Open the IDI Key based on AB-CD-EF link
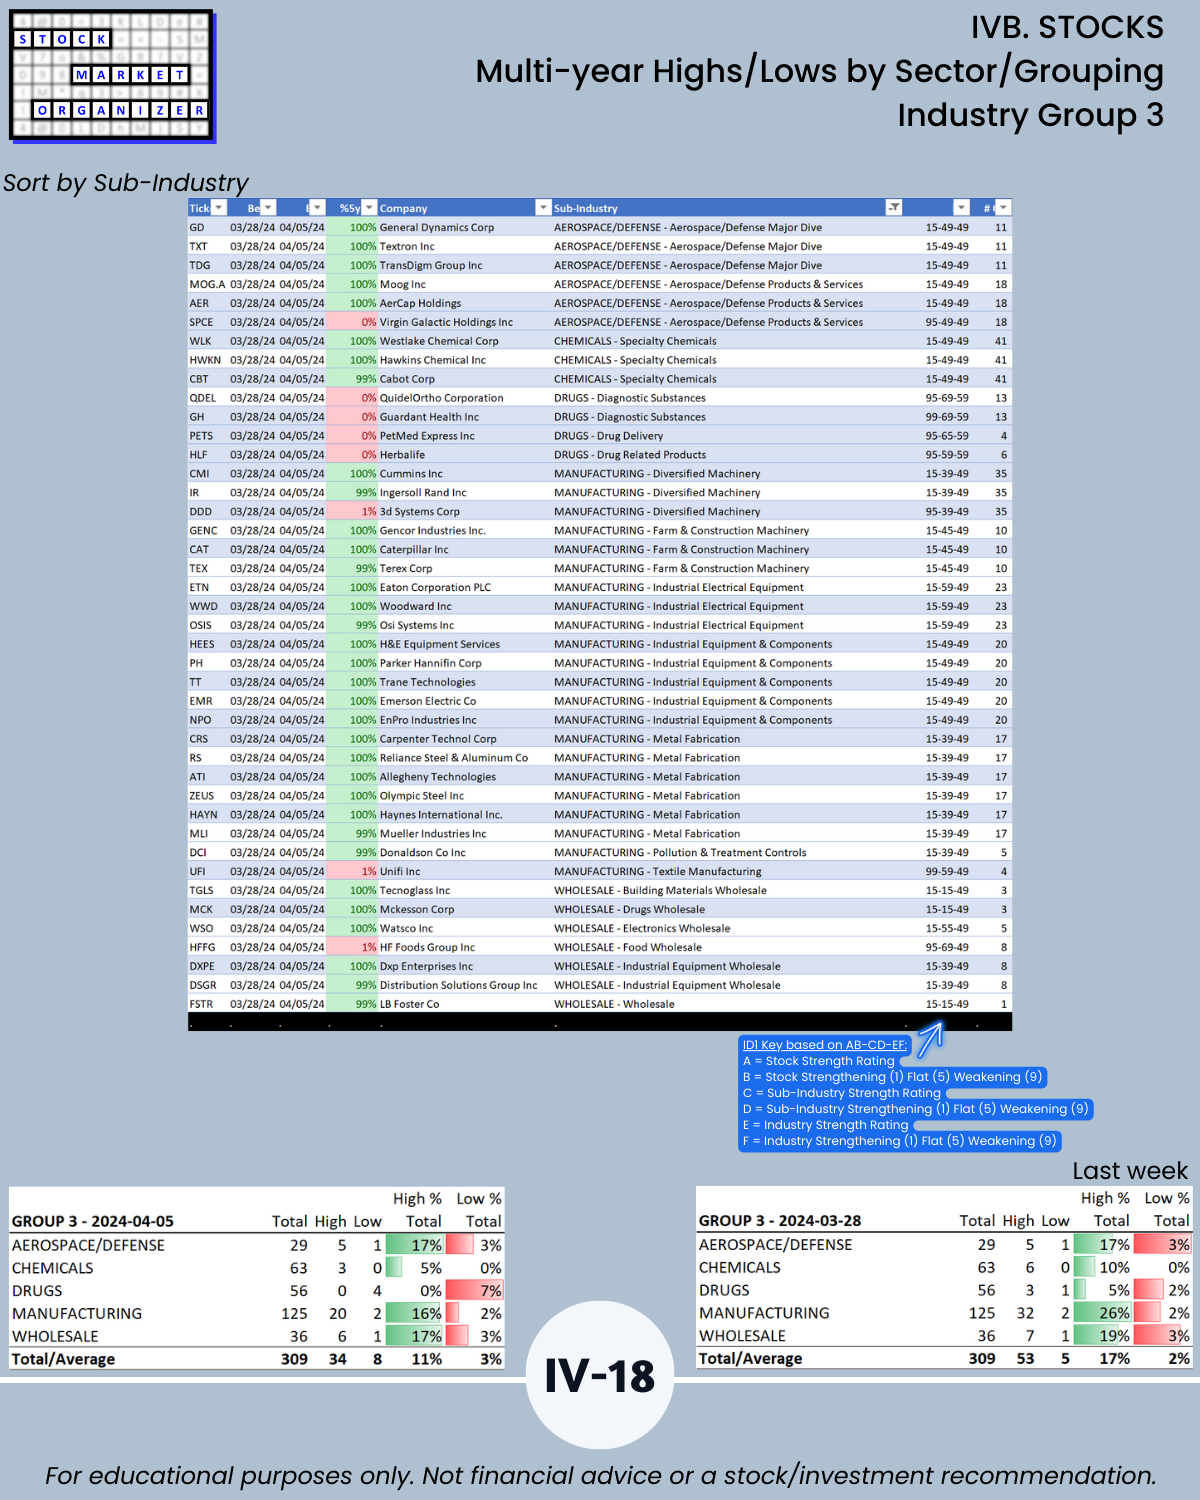Viewport: 1200px width, 1500px height. pyautogui.click(x=824, y=1045)
